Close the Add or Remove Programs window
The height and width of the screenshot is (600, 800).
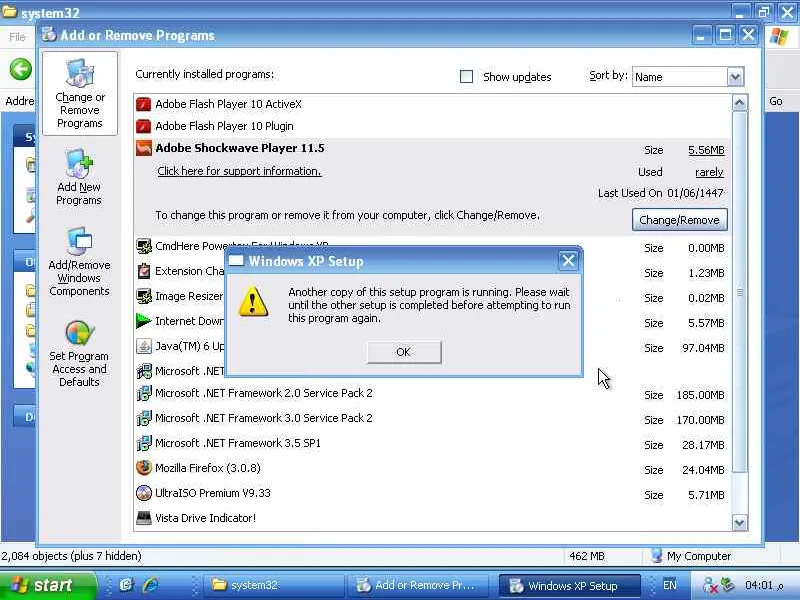pyautogui.click(x=748, y=35)
